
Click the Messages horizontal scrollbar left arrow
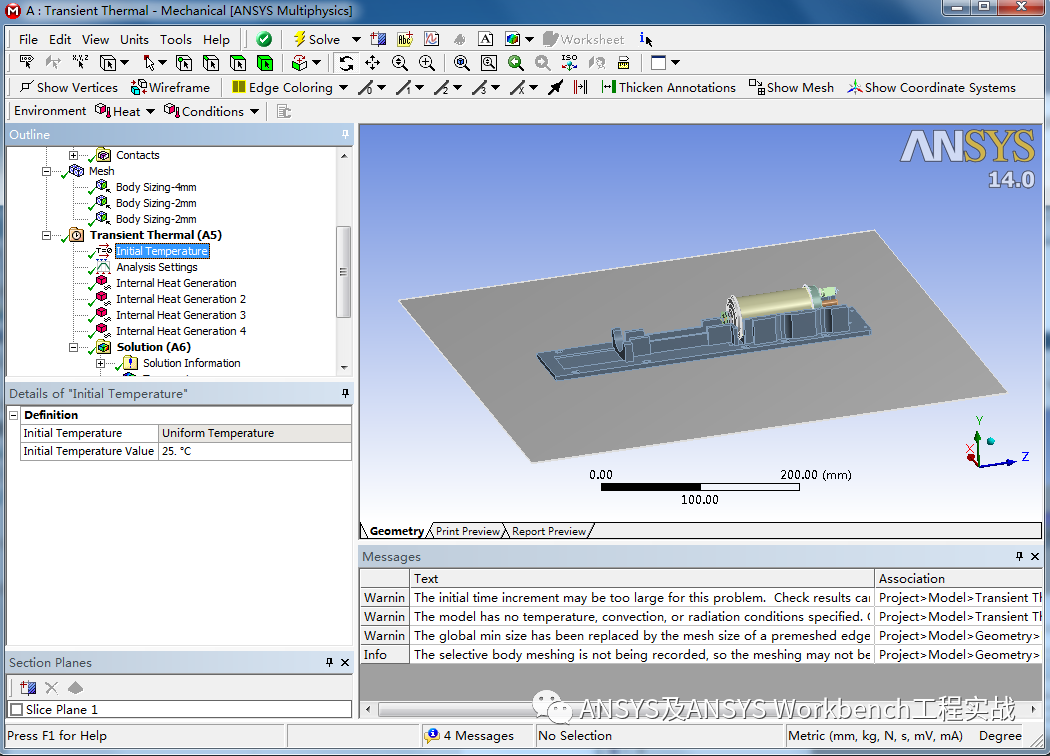click(x=368, y=708)
